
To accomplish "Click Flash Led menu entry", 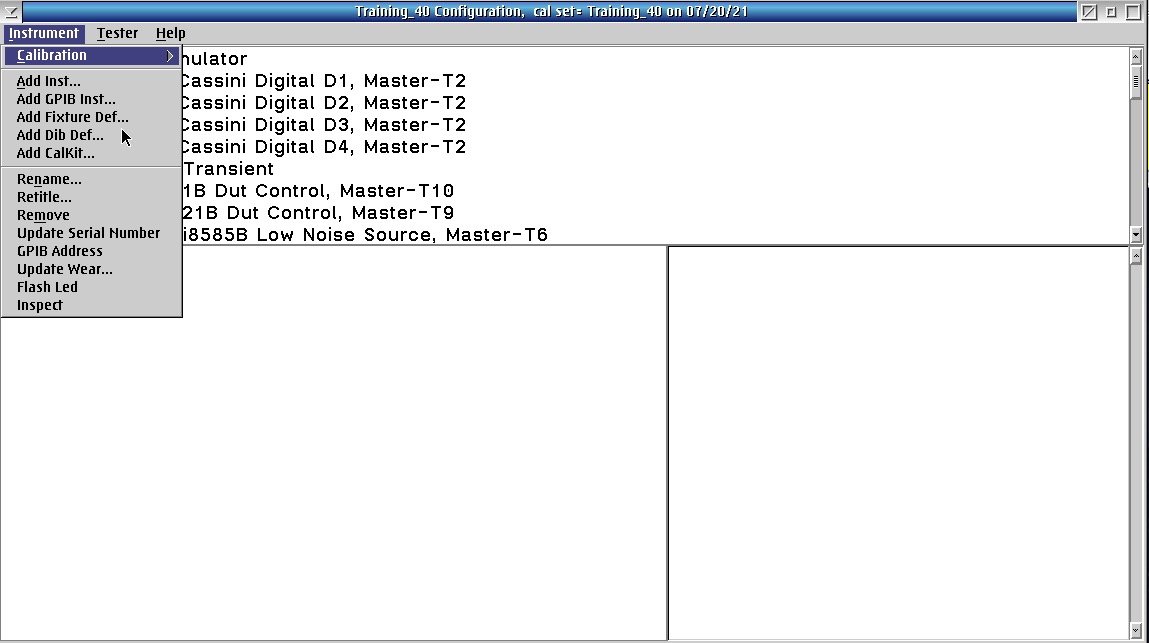I will 47,287.
